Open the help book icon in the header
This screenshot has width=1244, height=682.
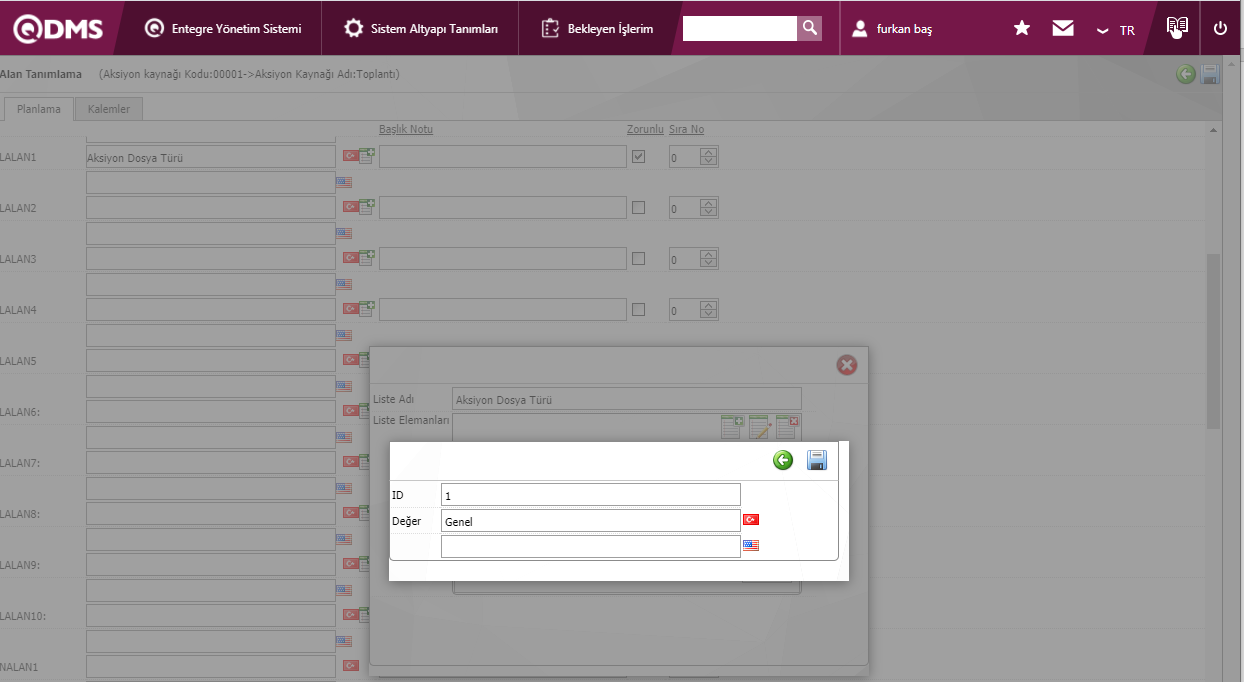point(1177,27)
